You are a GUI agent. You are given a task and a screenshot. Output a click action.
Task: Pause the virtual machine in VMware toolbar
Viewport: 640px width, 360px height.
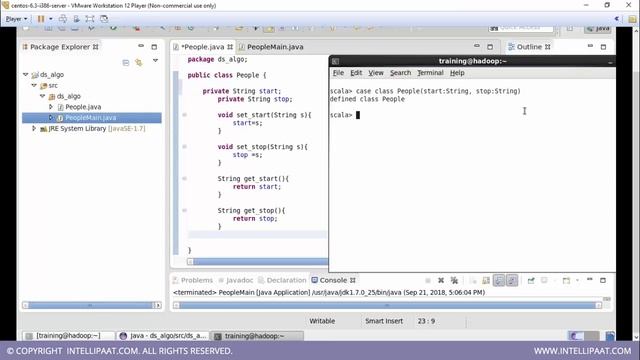point(41,19)
